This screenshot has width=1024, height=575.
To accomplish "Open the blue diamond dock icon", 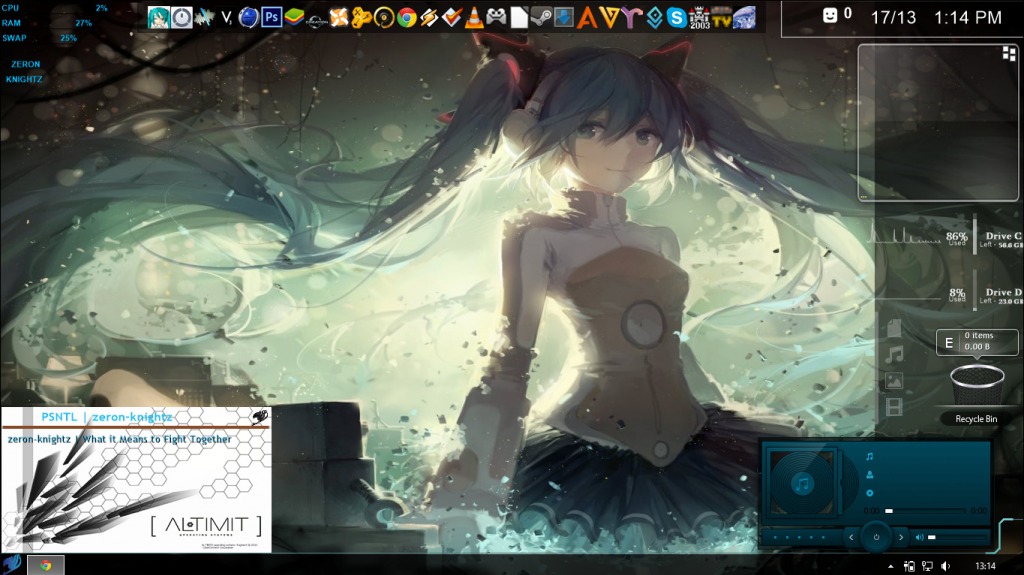I will click(x=654, y=18).
